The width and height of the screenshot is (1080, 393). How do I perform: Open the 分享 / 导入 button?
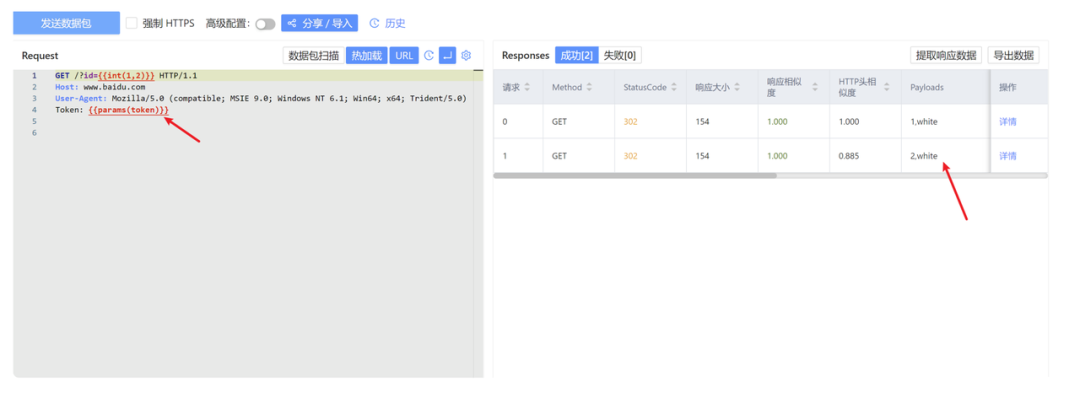tap(320, 23)
